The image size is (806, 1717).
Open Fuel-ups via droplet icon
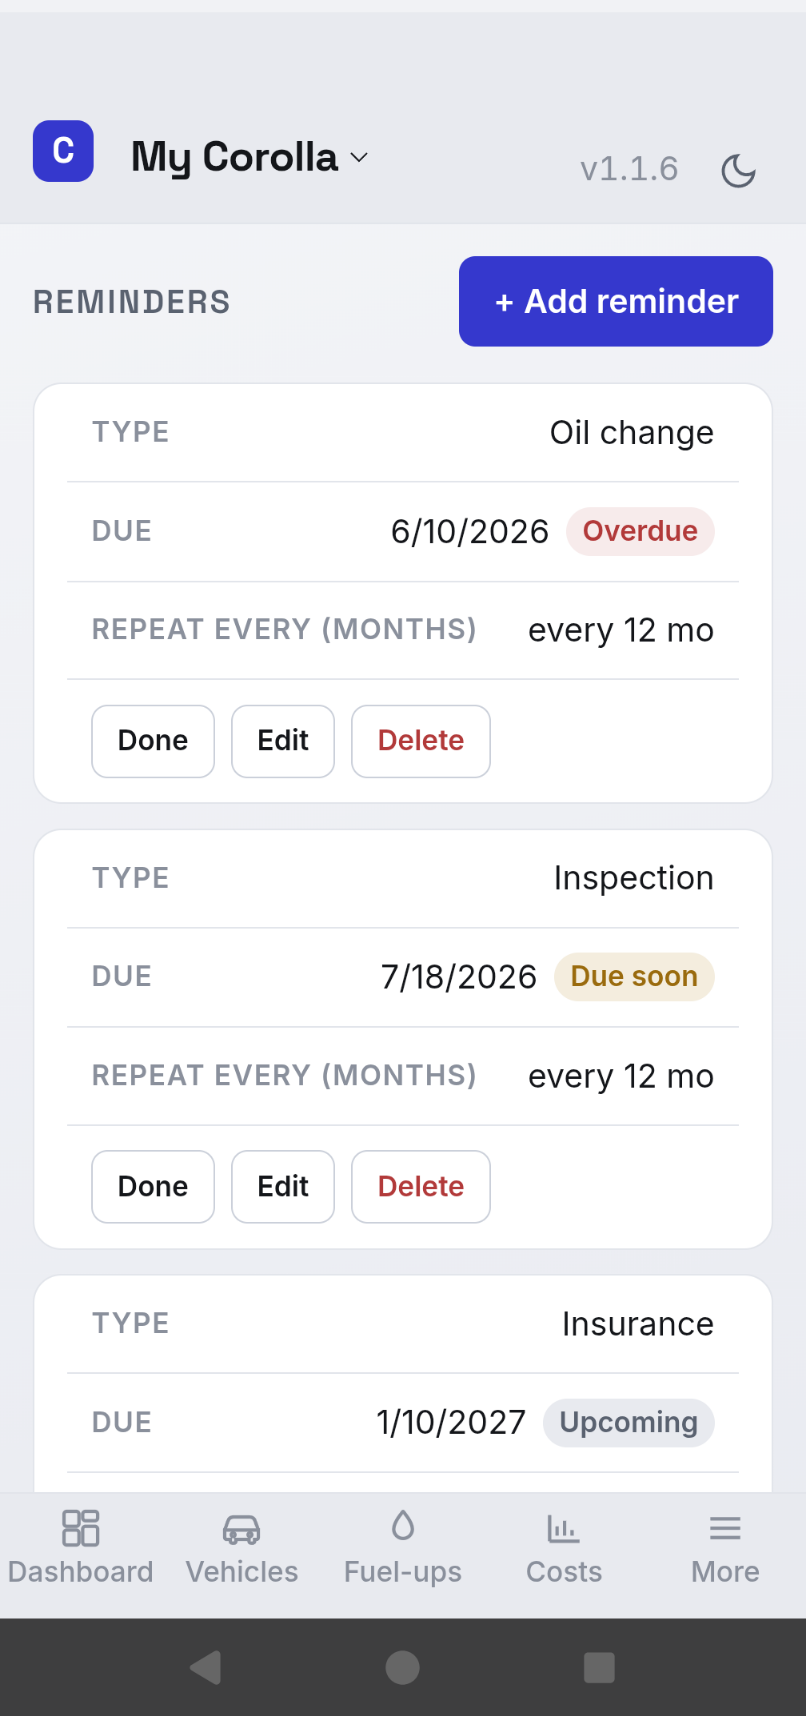pos(403,1526)
